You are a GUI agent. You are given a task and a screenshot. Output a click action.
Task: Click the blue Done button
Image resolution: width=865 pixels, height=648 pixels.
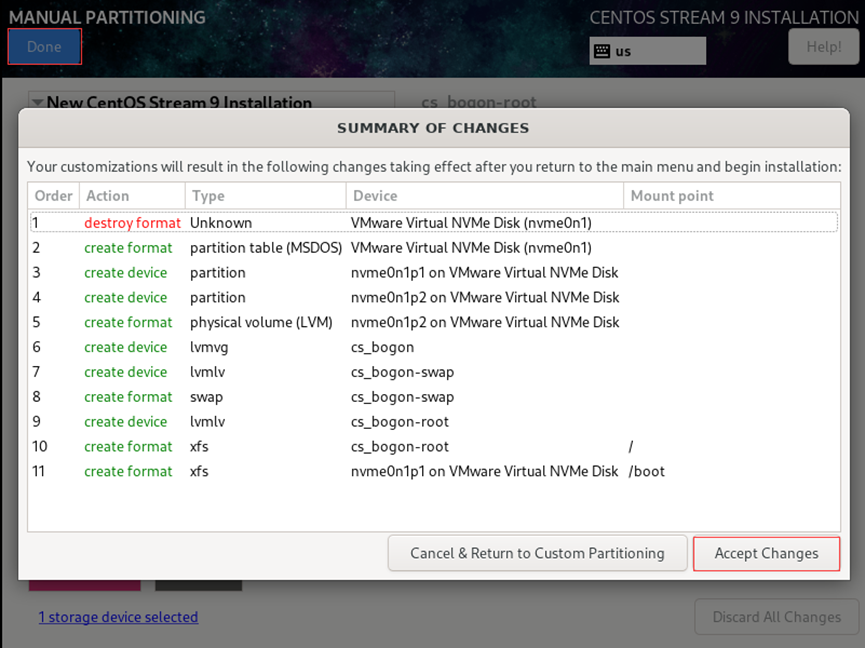(45, 47)
